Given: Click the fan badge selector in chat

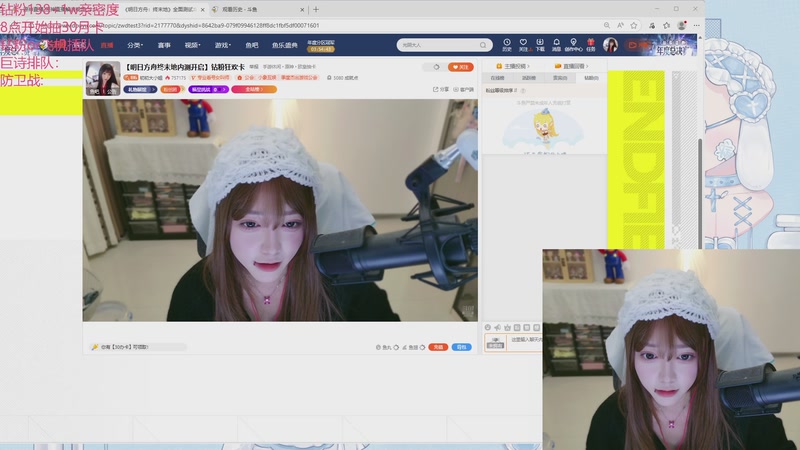Looking at the screenshot, I should [x=495, y=343].
